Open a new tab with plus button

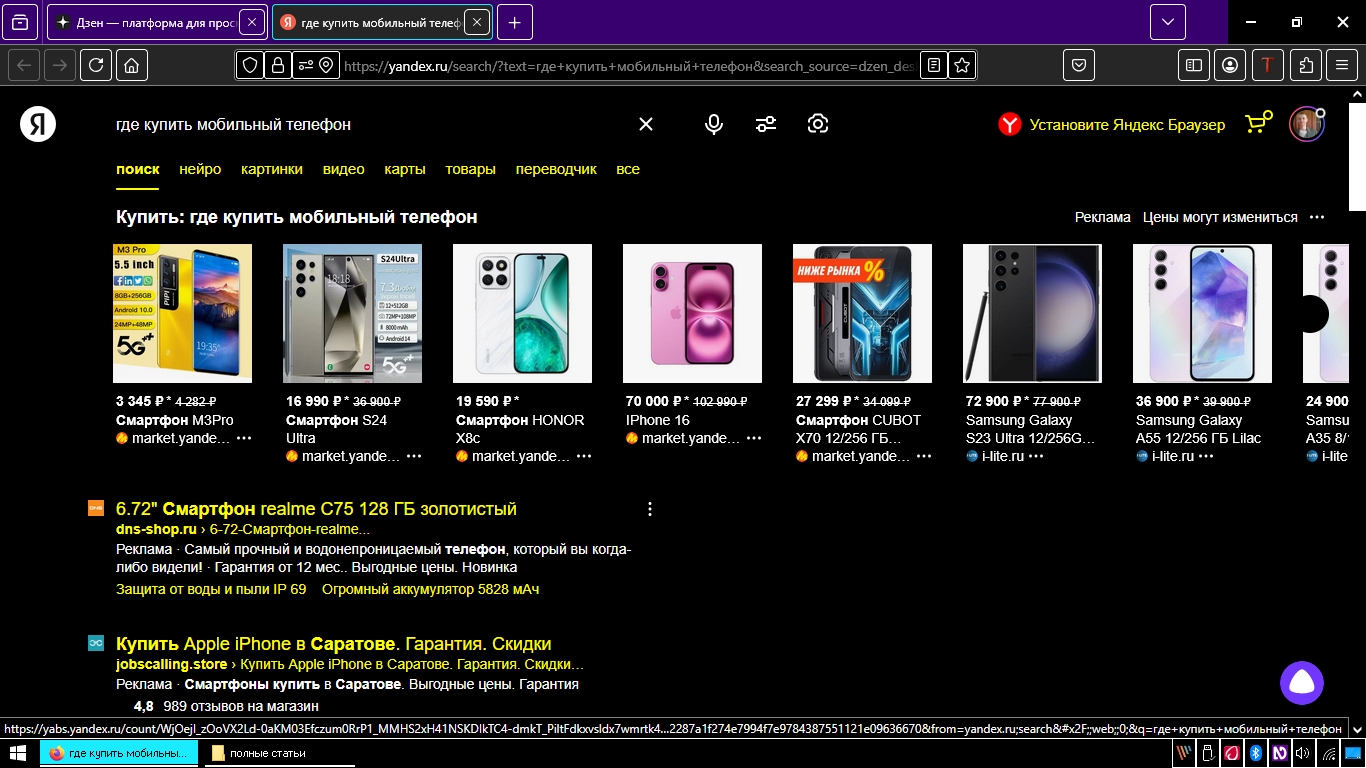(514, 22)
